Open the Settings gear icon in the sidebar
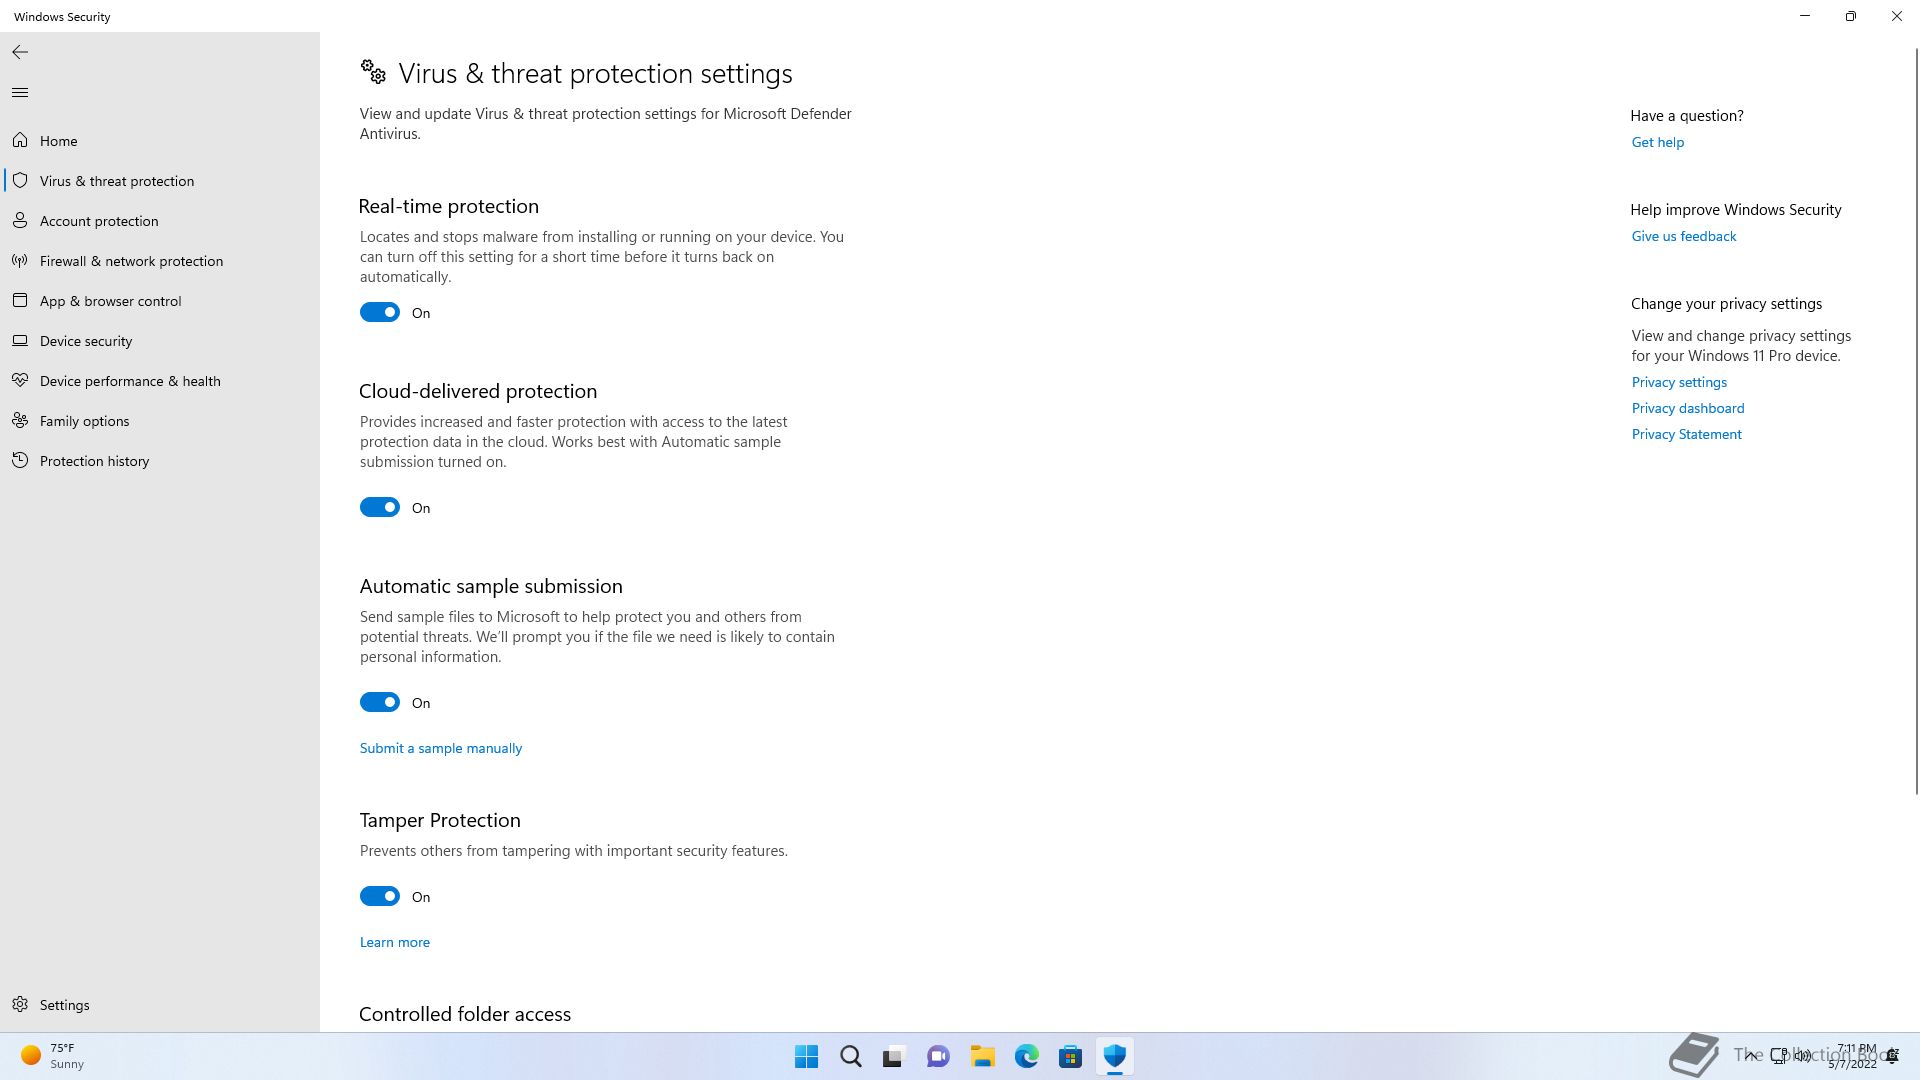 coord(20,1005)
